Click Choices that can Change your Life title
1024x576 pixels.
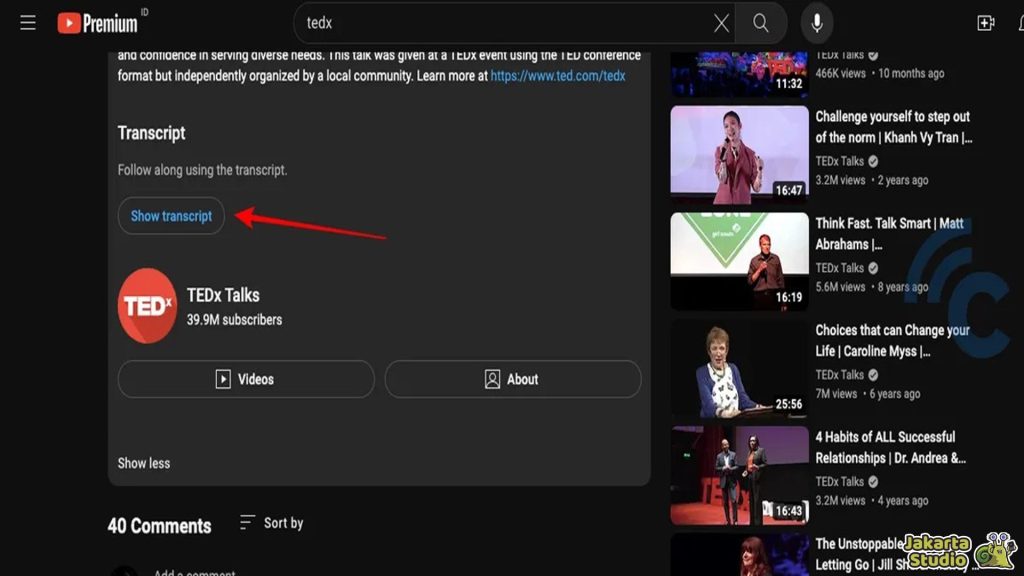(x=892, y=340)
